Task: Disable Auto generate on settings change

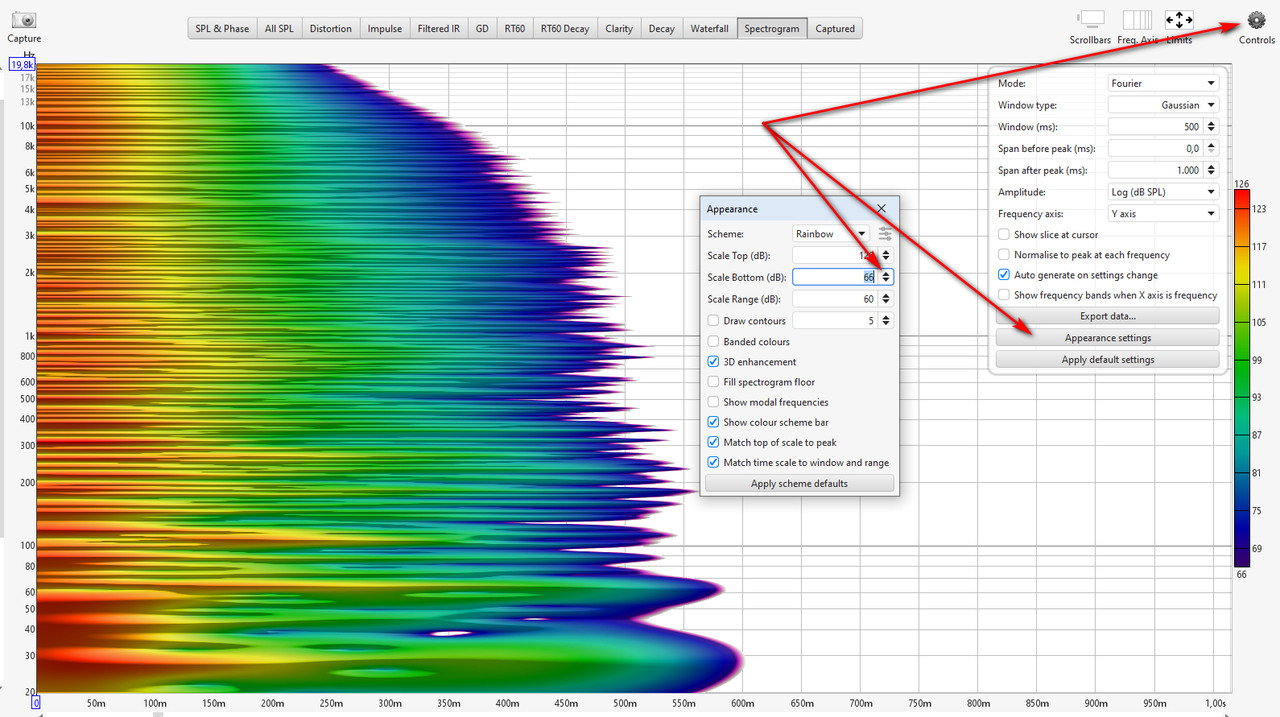Action: pos(1004,275)
